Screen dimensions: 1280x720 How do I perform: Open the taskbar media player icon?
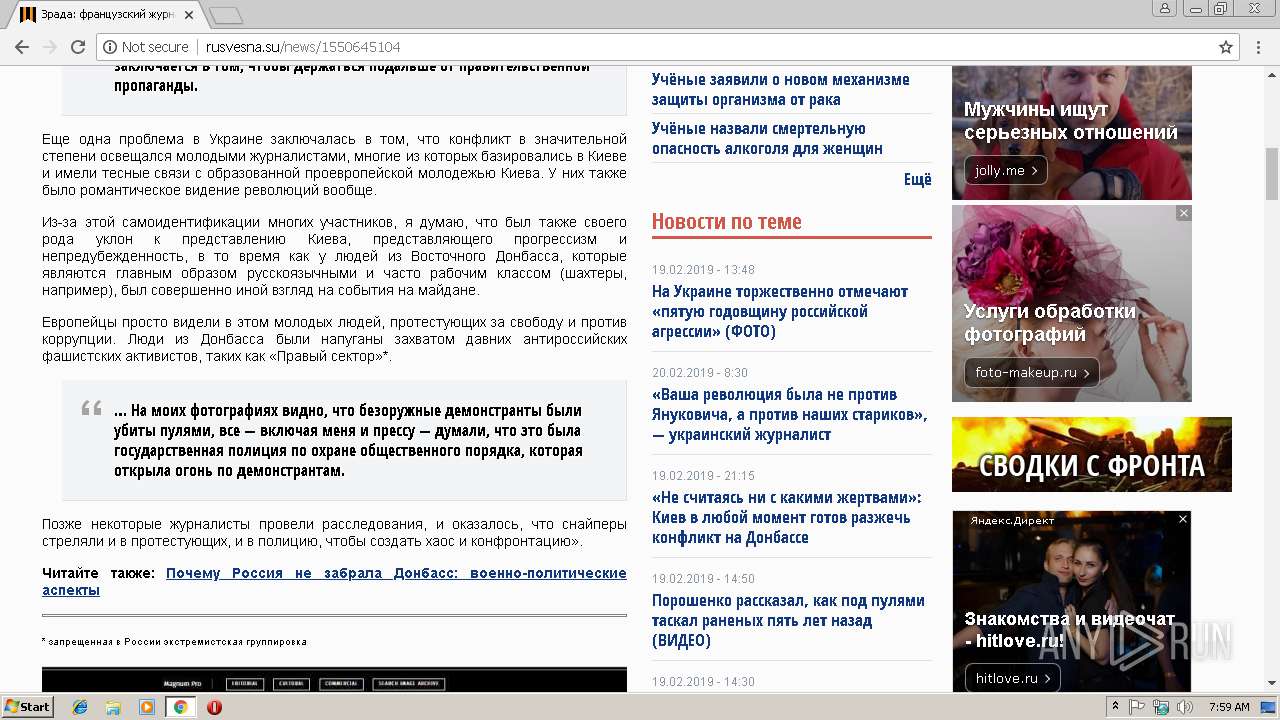147,707
